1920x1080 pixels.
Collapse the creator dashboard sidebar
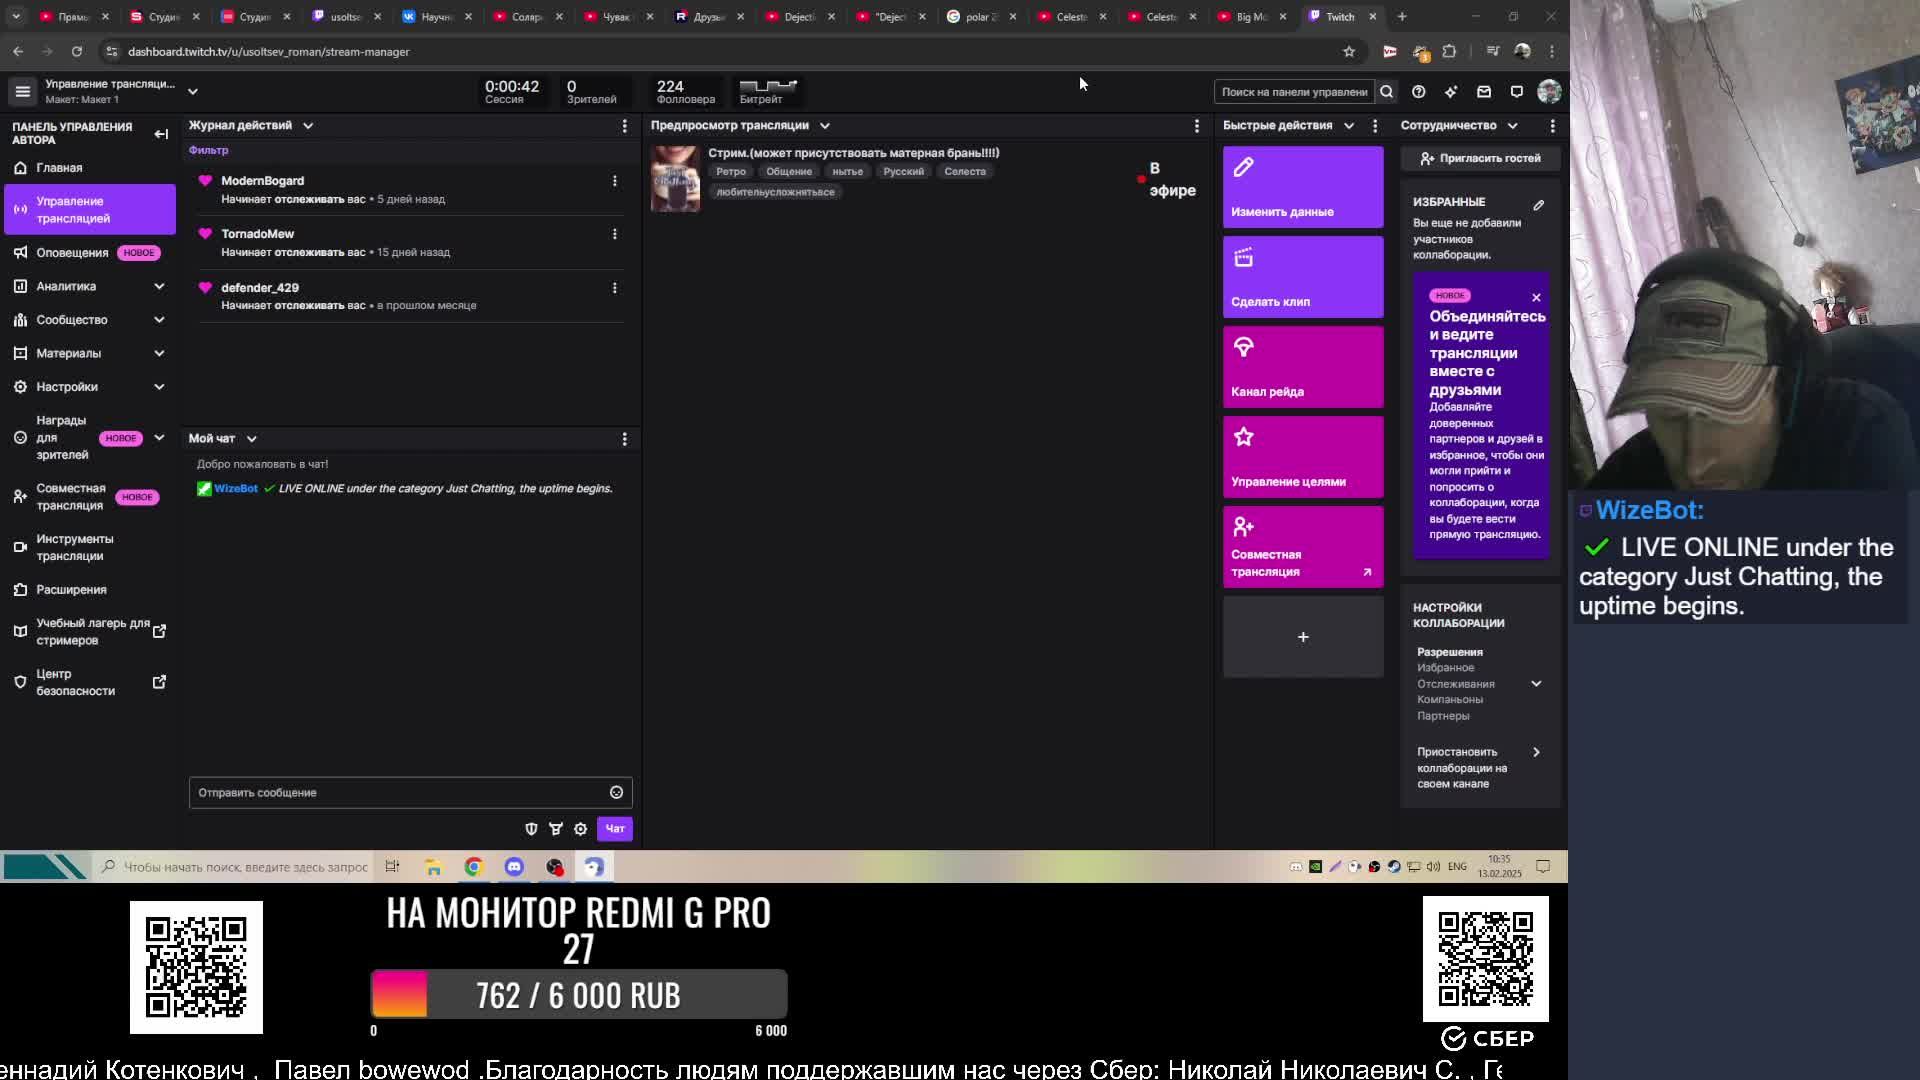coord(161,134)
